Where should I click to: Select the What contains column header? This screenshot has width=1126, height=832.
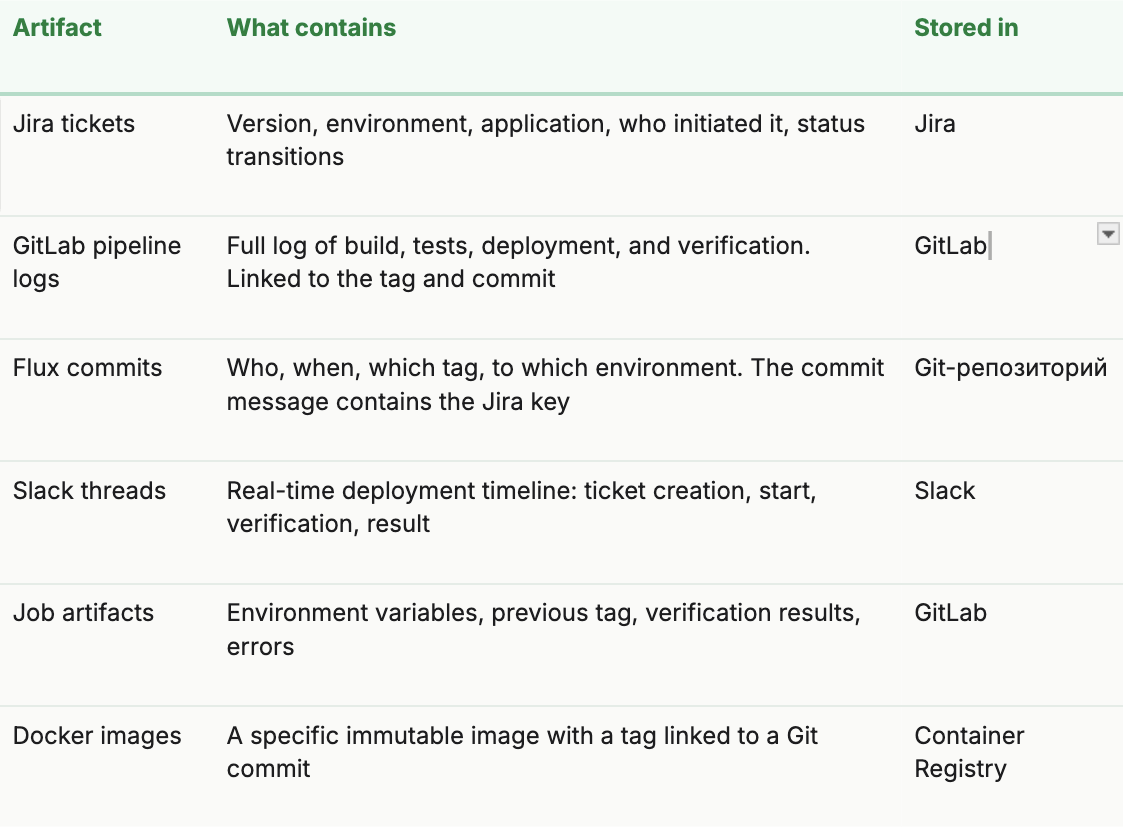point(311,28)
